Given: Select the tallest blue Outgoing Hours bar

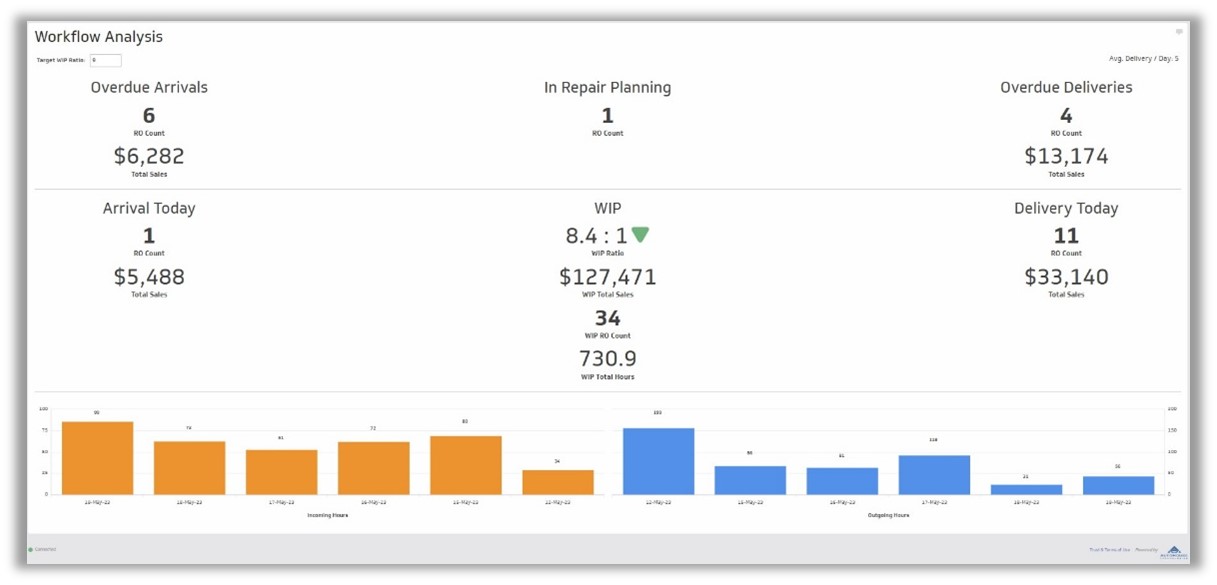Looking at the screenshot, I should click(x=658, y=461).
